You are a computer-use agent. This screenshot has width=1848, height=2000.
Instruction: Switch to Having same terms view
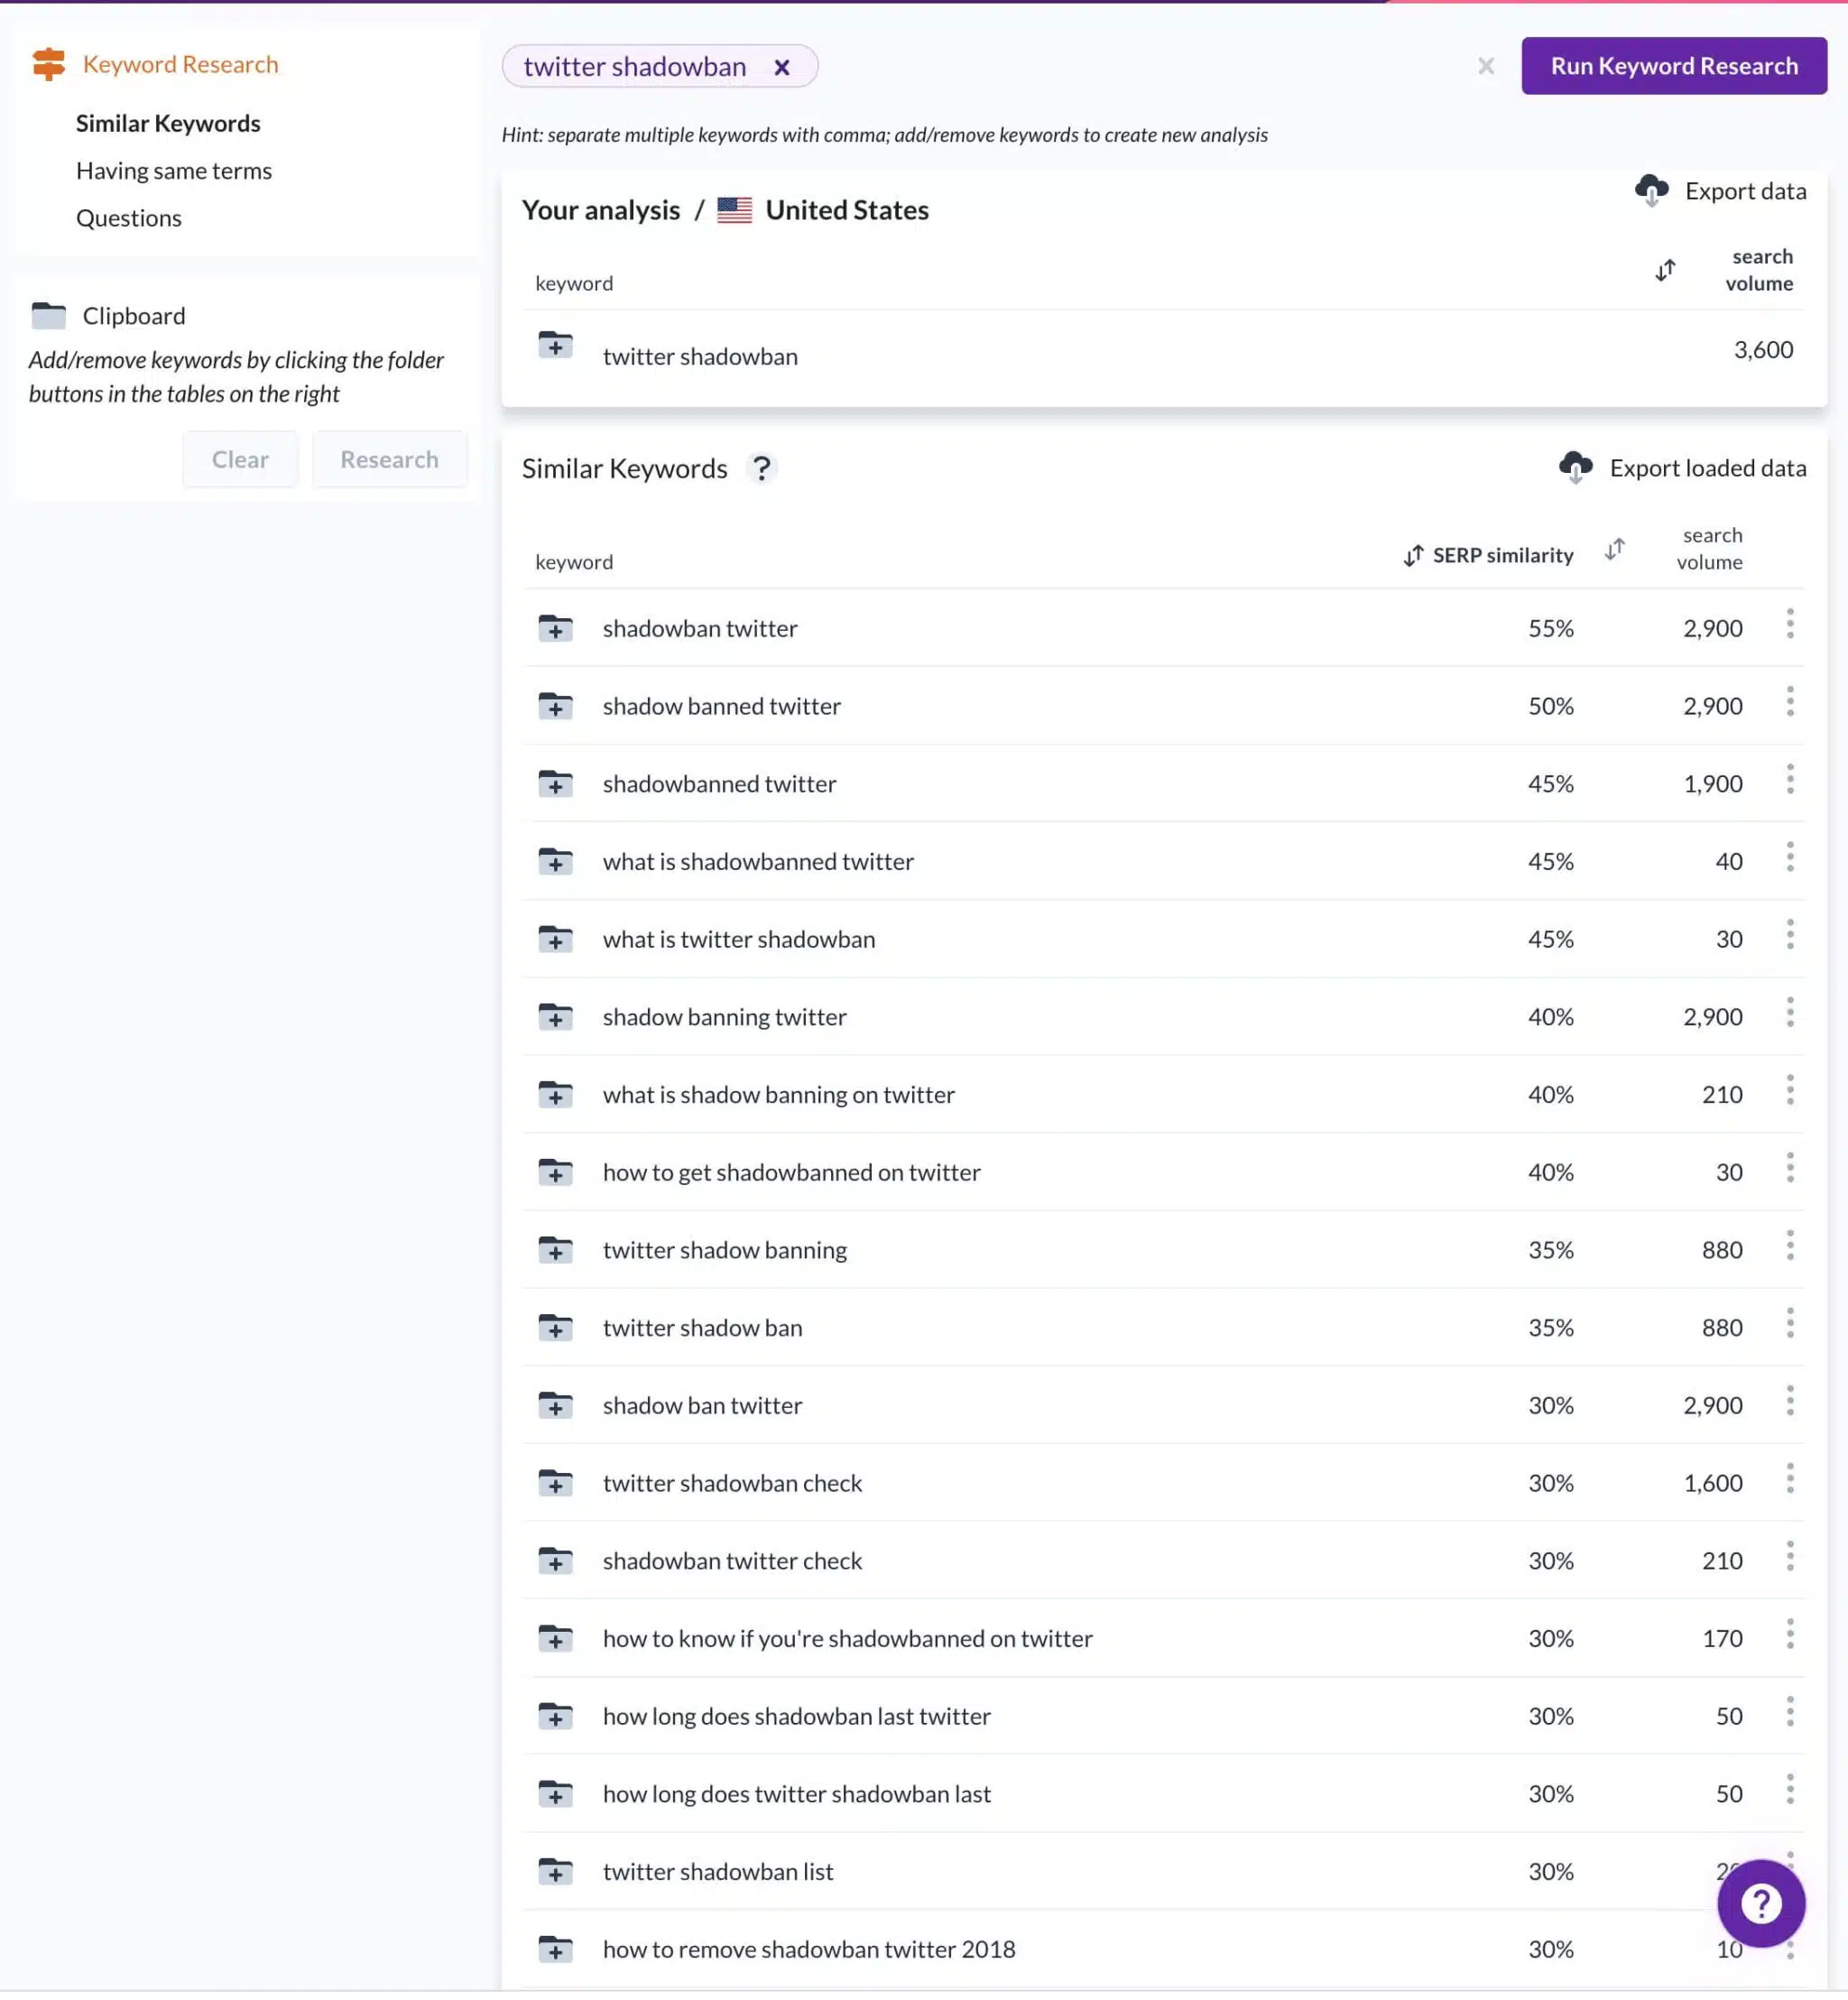[174, 171]
